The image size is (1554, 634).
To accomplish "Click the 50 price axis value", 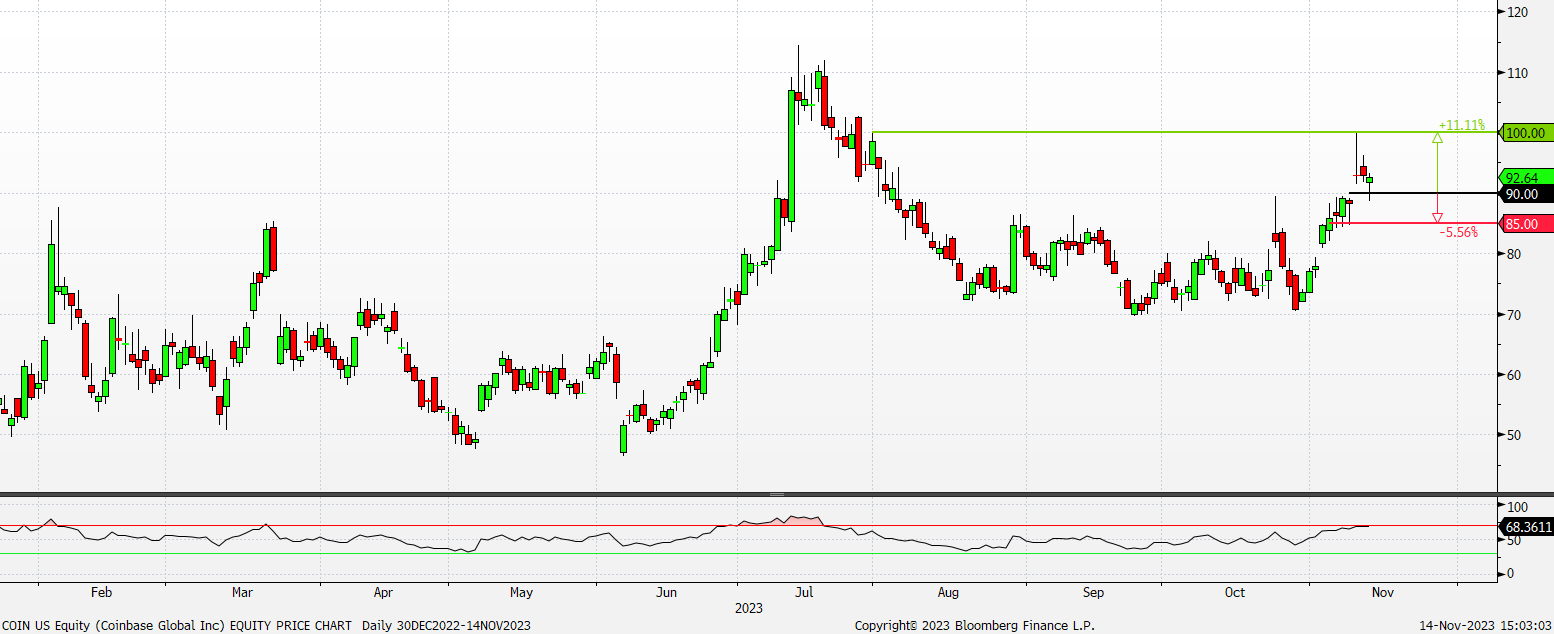I will click(1514, 435).
